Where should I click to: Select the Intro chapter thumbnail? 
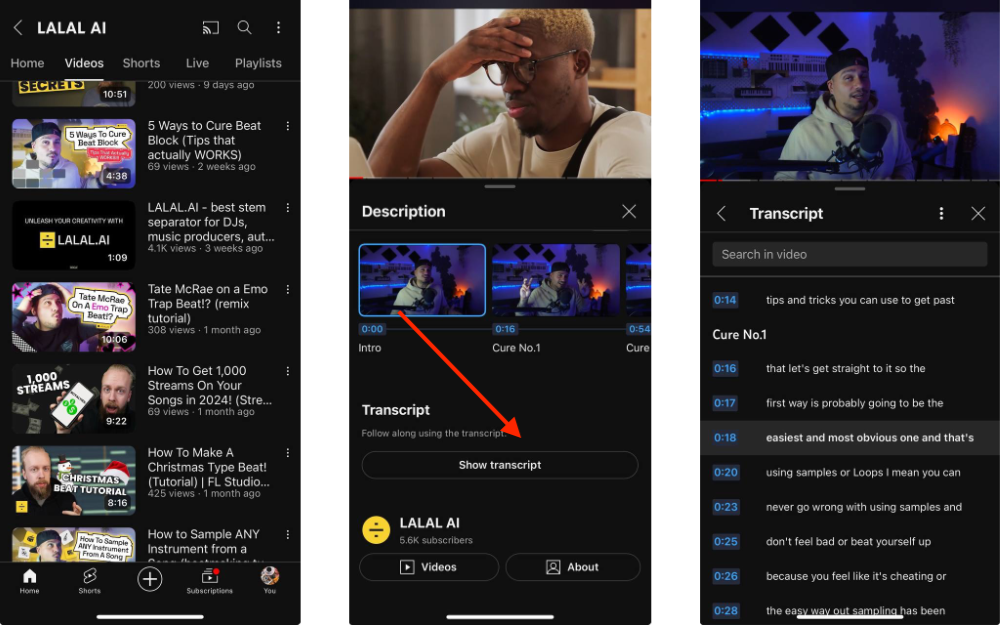point(422,280)
